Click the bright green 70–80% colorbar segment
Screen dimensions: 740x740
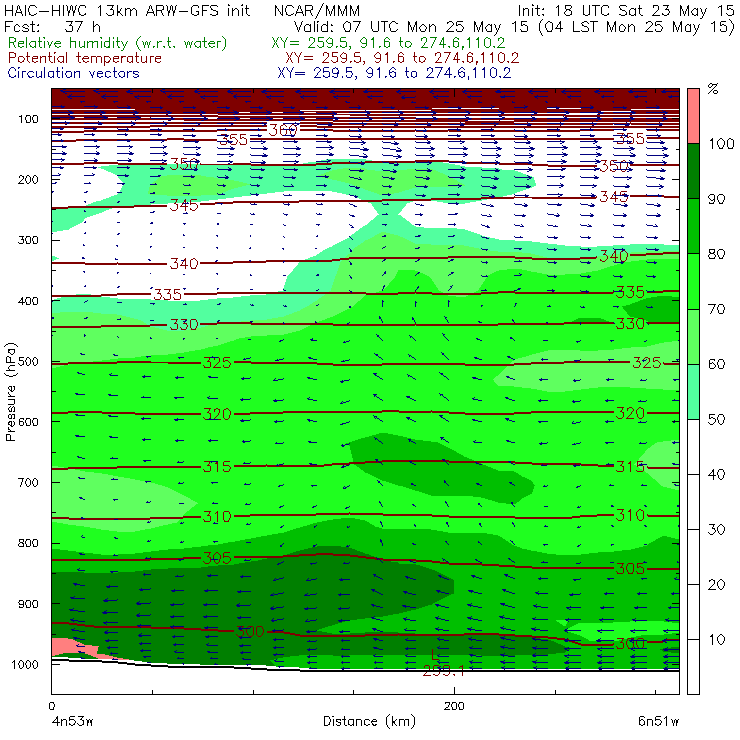tap(693, 281)
